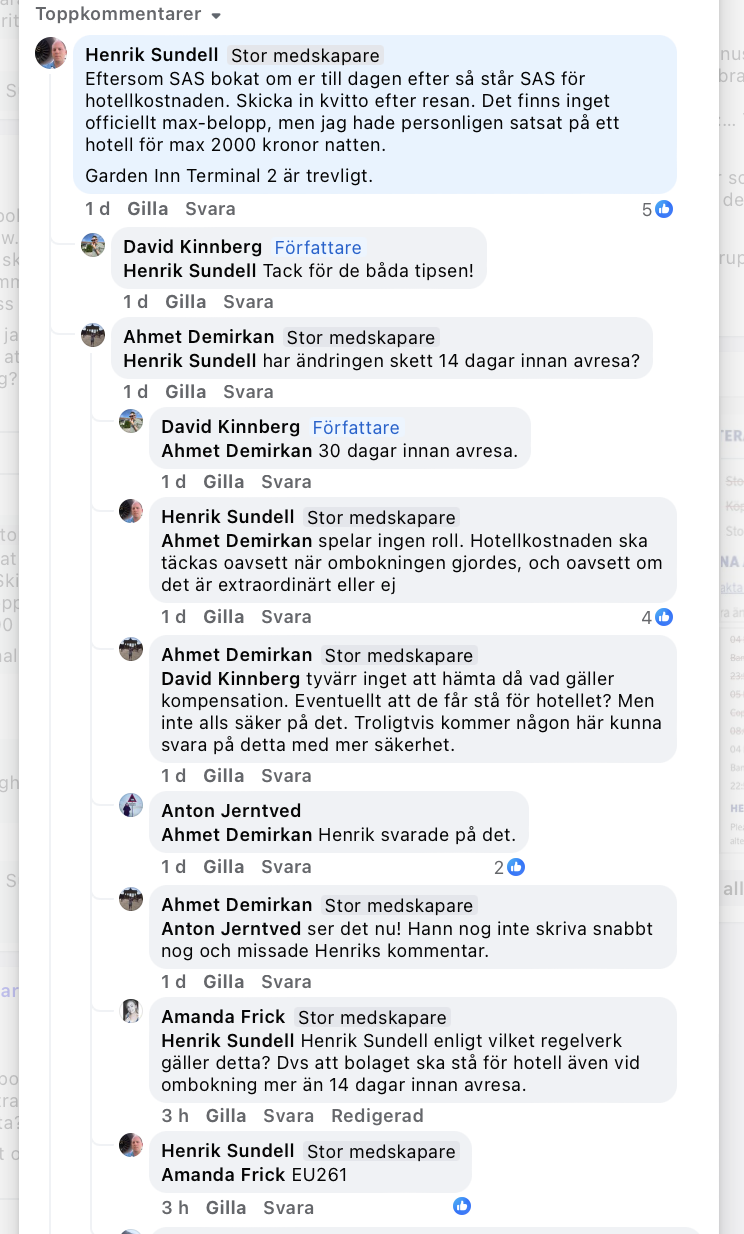
Task: Click the 4-likes thumbs-up on 'spelar ingen roll' comment
Action: point(662,617)
